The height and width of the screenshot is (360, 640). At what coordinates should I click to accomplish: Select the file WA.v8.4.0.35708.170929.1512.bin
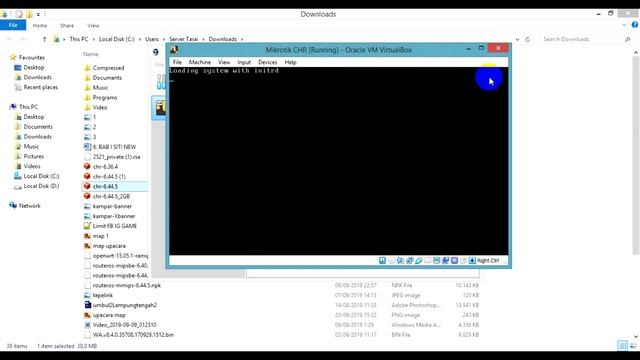coord(133,335)
